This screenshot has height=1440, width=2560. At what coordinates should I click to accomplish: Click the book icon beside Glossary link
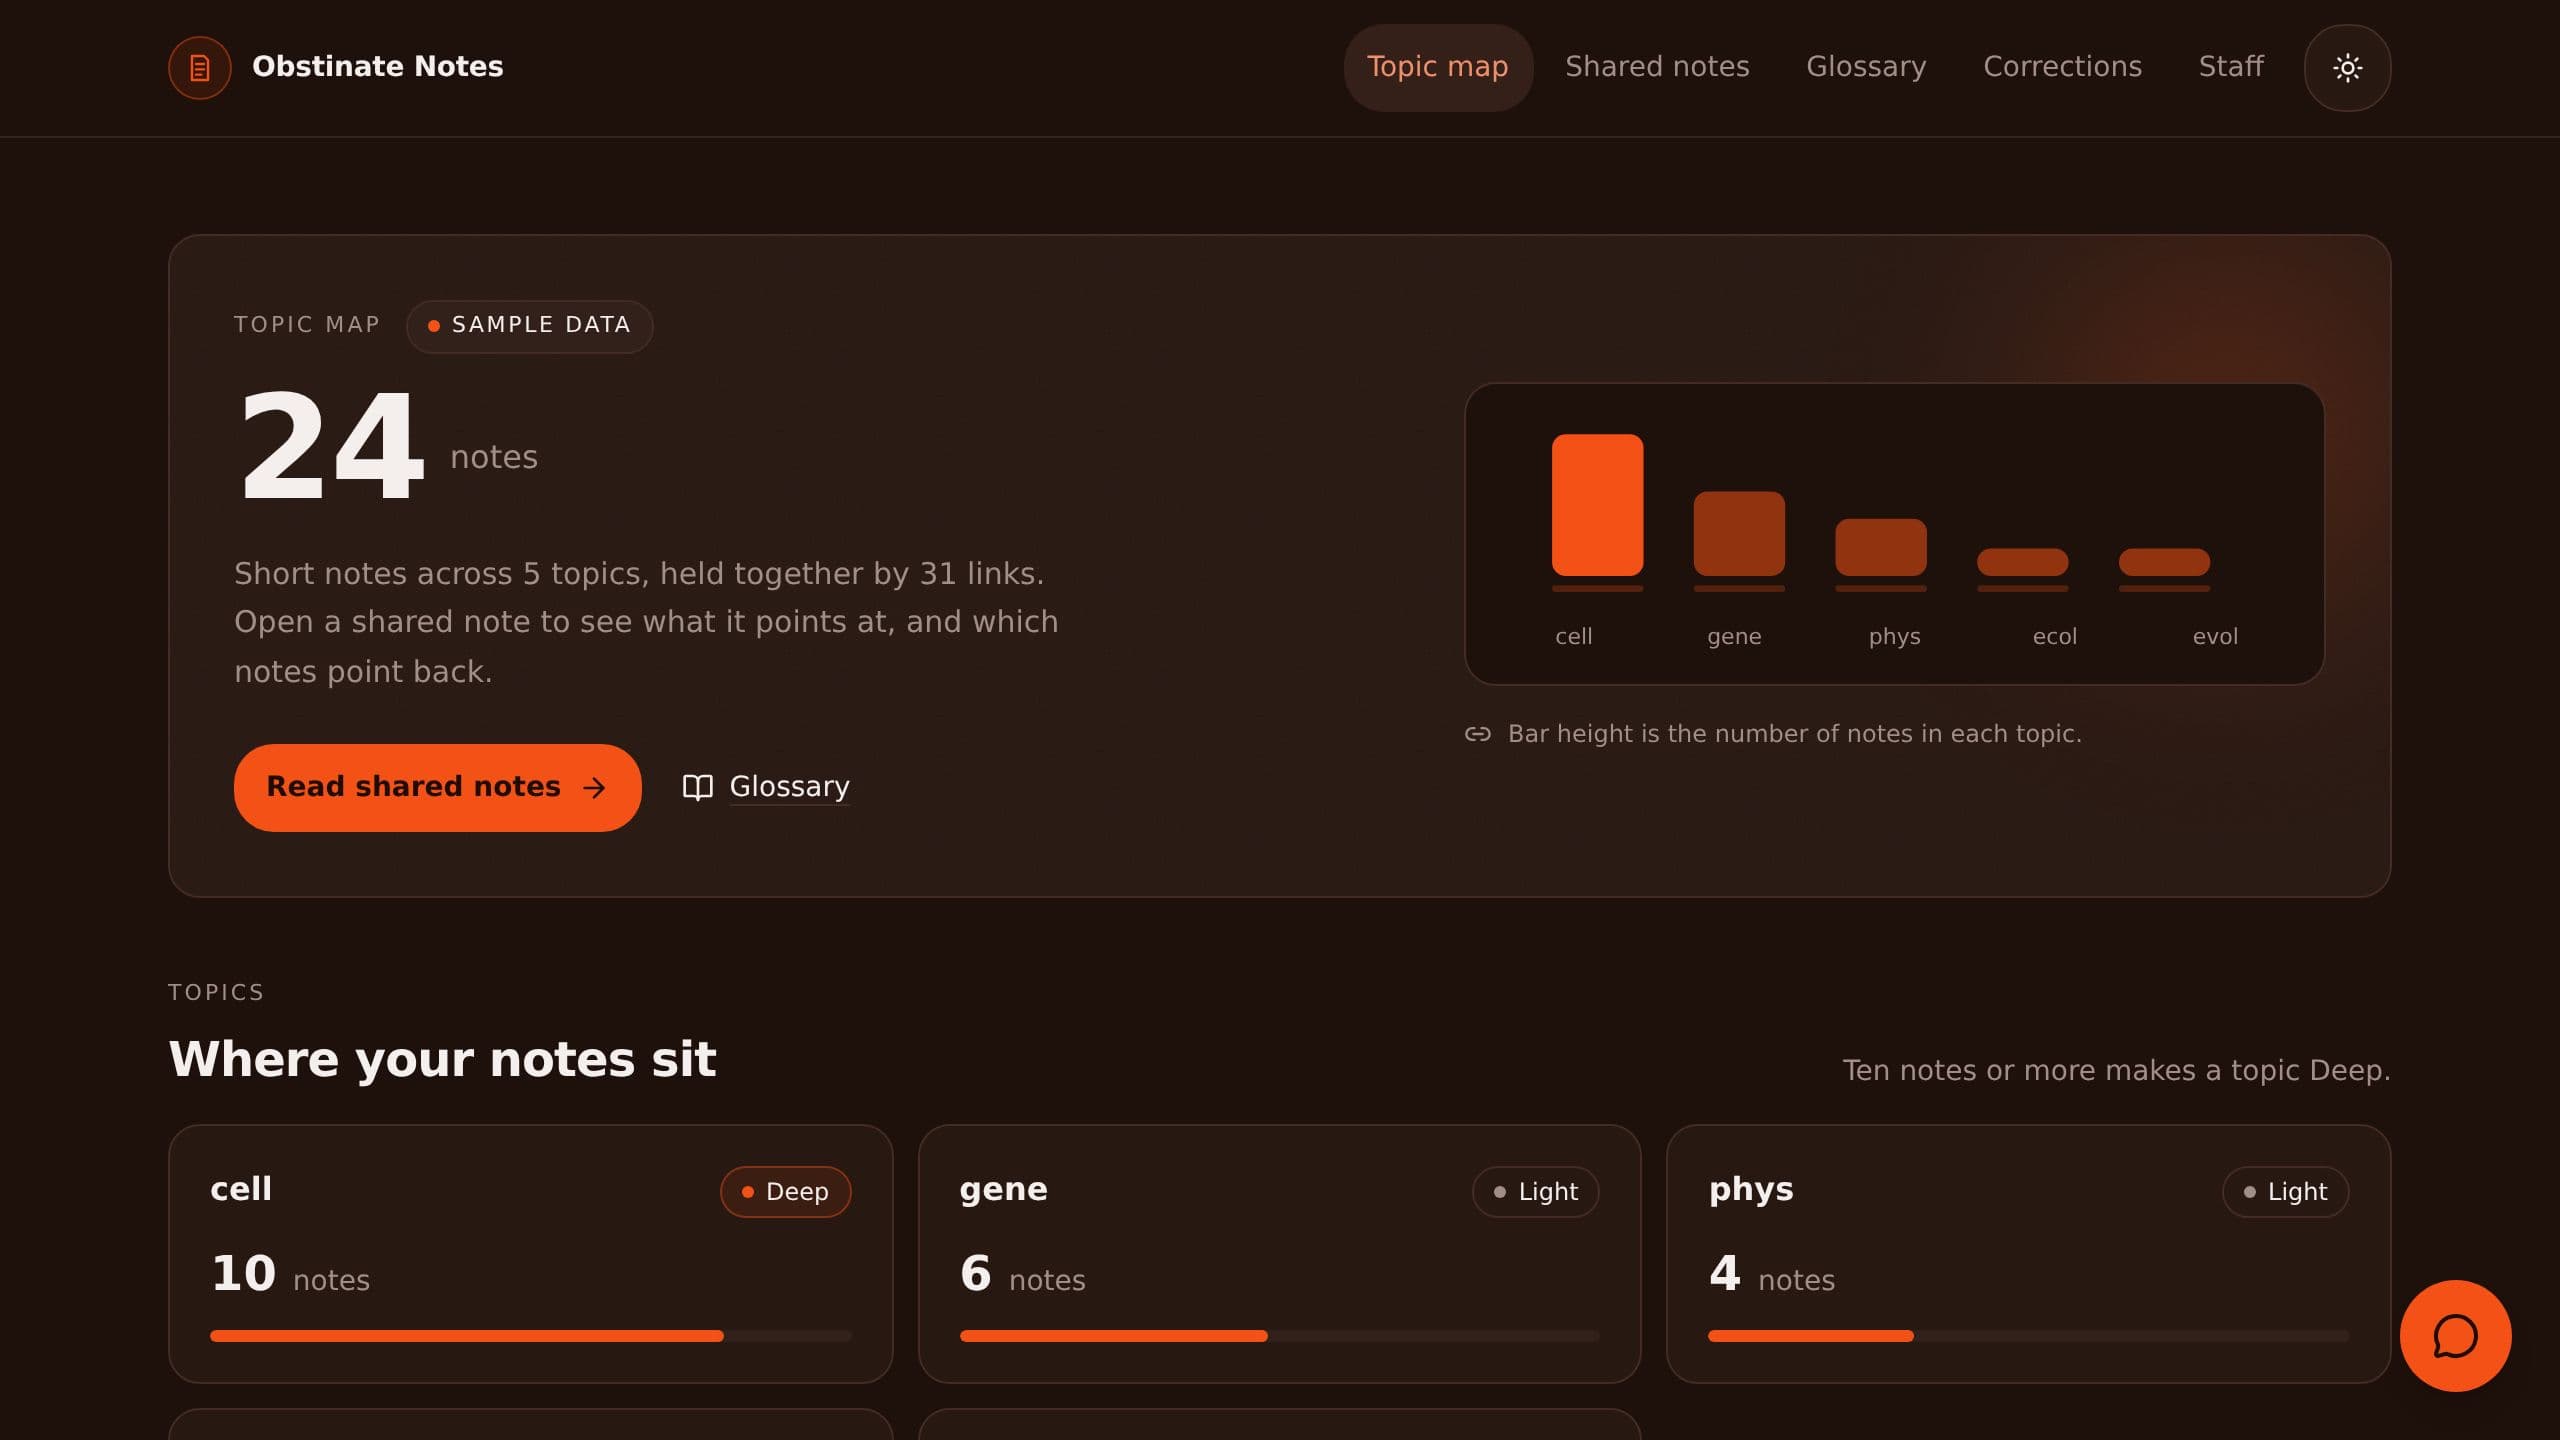pos(697,787)
